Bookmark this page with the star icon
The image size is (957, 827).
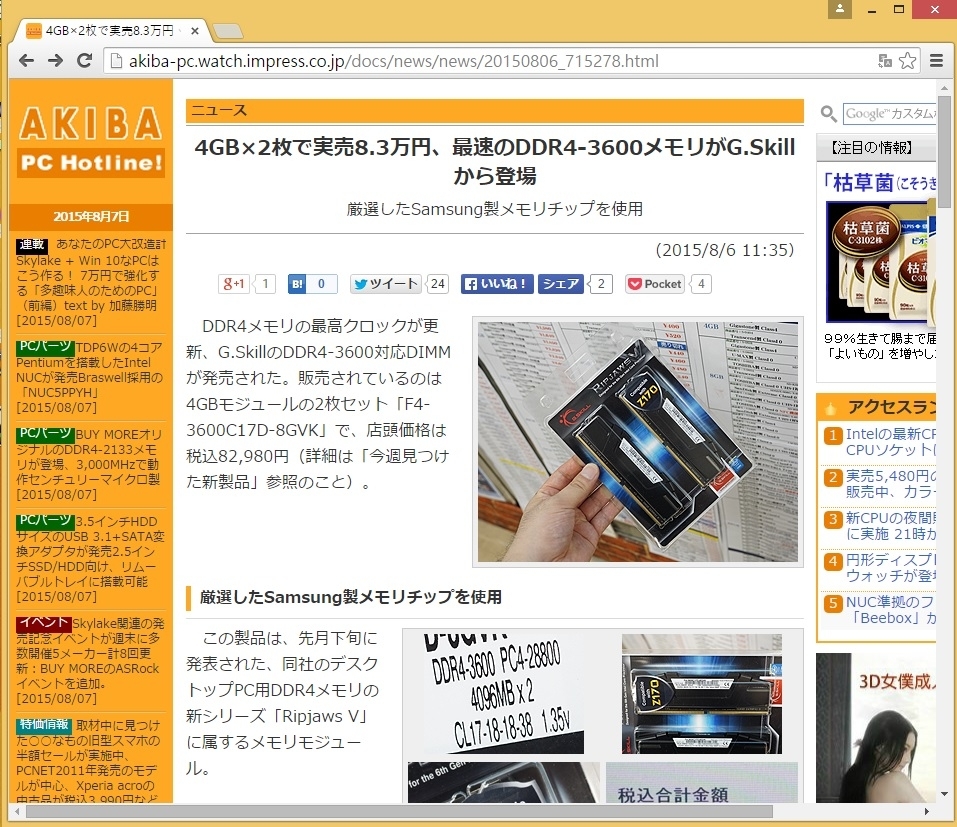point(908,60)
